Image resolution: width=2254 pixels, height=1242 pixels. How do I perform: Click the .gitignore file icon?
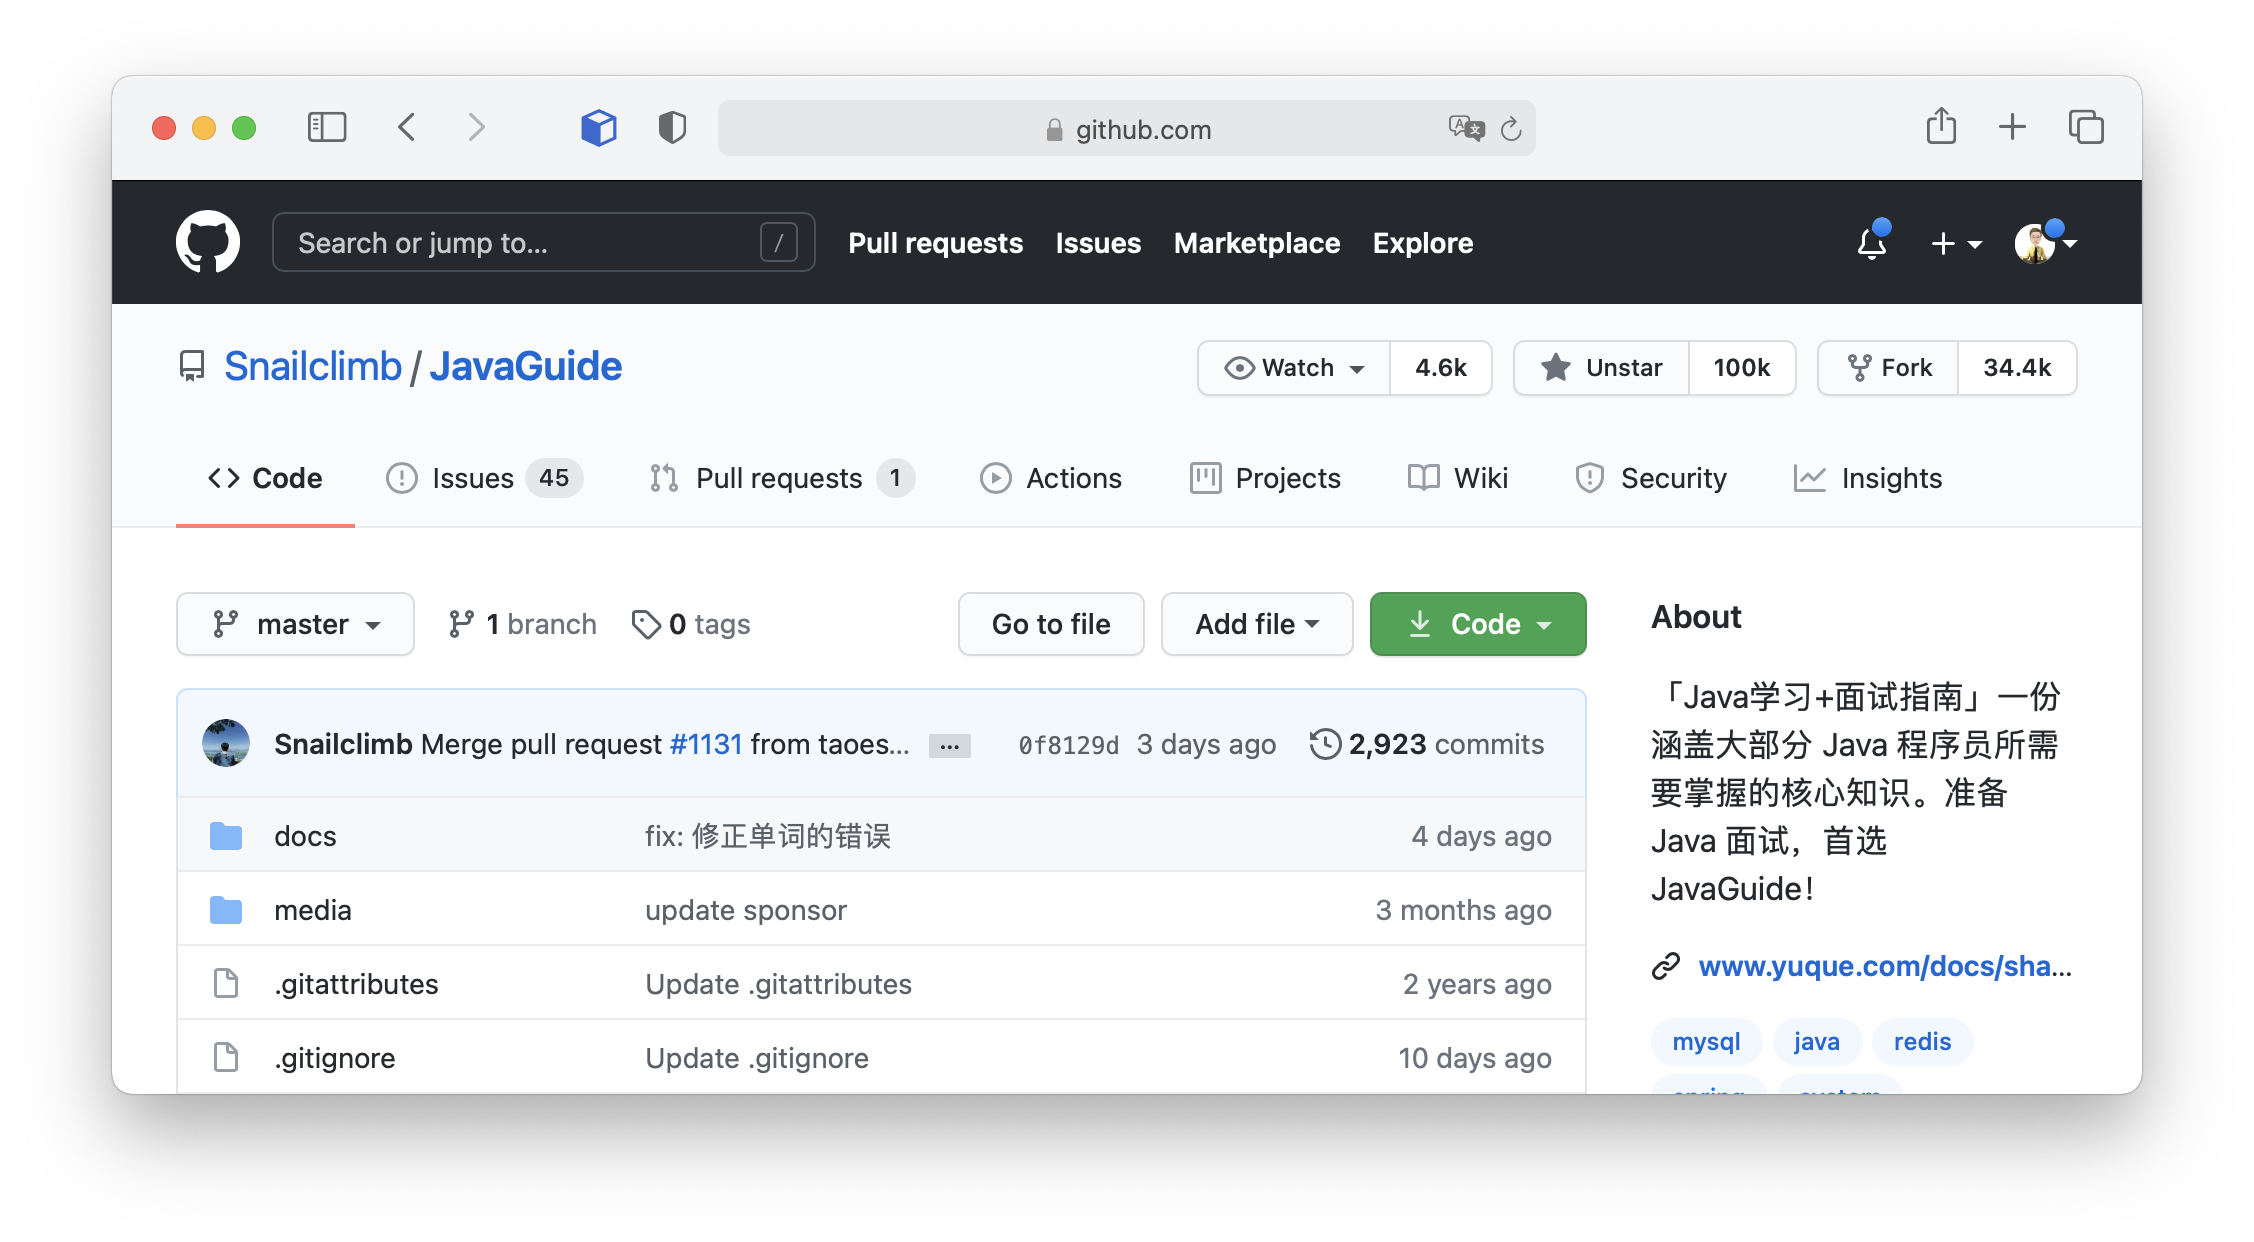click(x=226, y=1057)
